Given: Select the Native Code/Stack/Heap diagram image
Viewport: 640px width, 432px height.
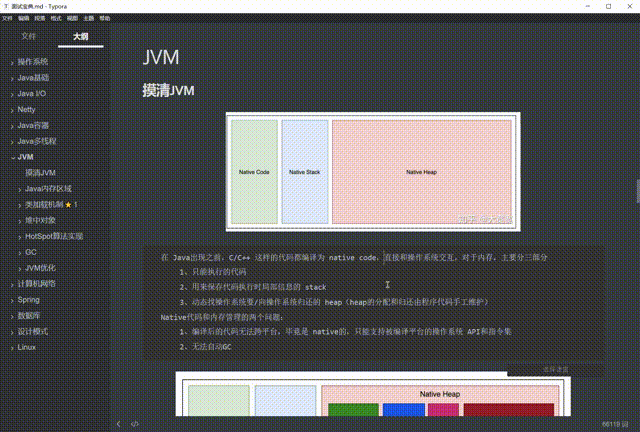Looking at the screenshot, I should point(373,171).
